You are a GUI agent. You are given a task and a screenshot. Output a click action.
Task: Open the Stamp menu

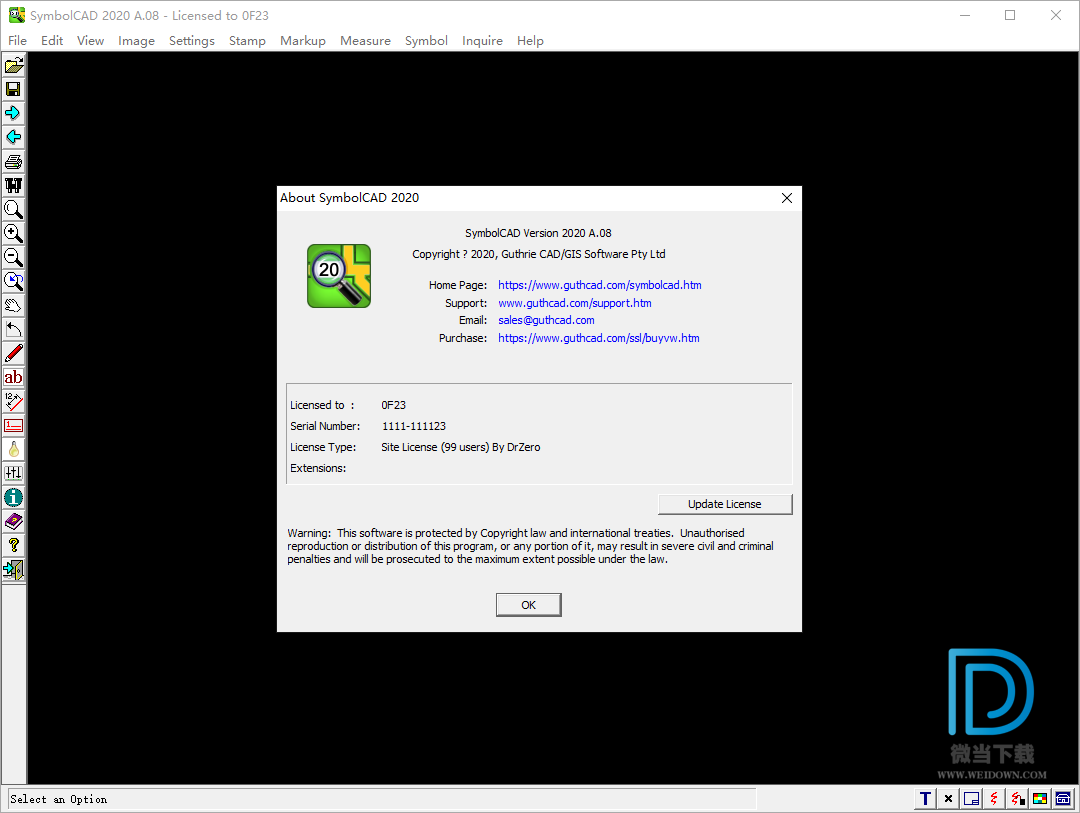click(x=247, y=41)
